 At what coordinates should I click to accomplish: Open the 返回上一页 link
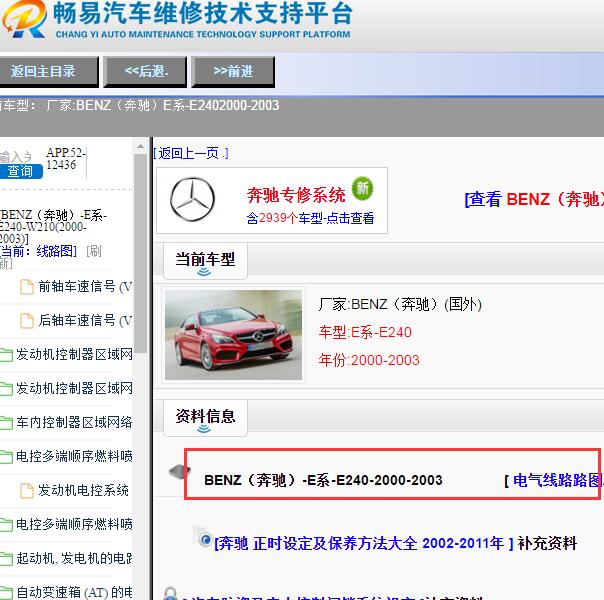click(191, 153)
